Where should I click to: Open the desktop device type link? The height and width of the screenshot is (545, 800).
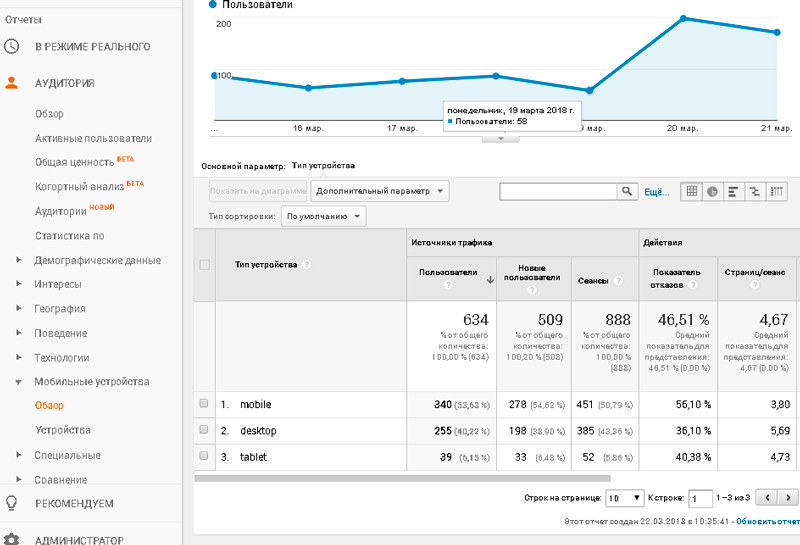258,431
